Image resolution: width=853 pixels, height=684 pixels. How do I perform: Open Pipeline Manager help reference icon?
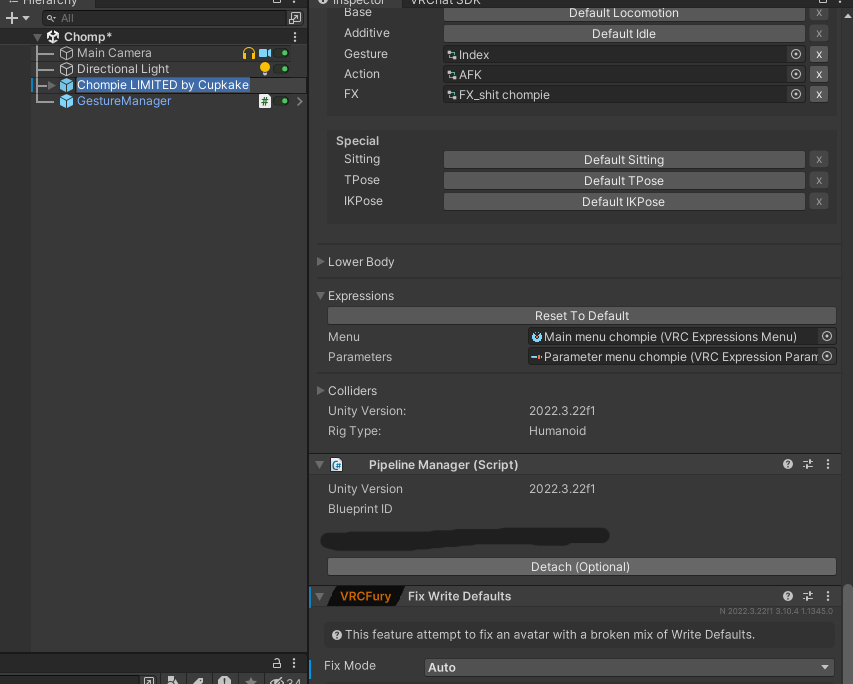[788, 464]
